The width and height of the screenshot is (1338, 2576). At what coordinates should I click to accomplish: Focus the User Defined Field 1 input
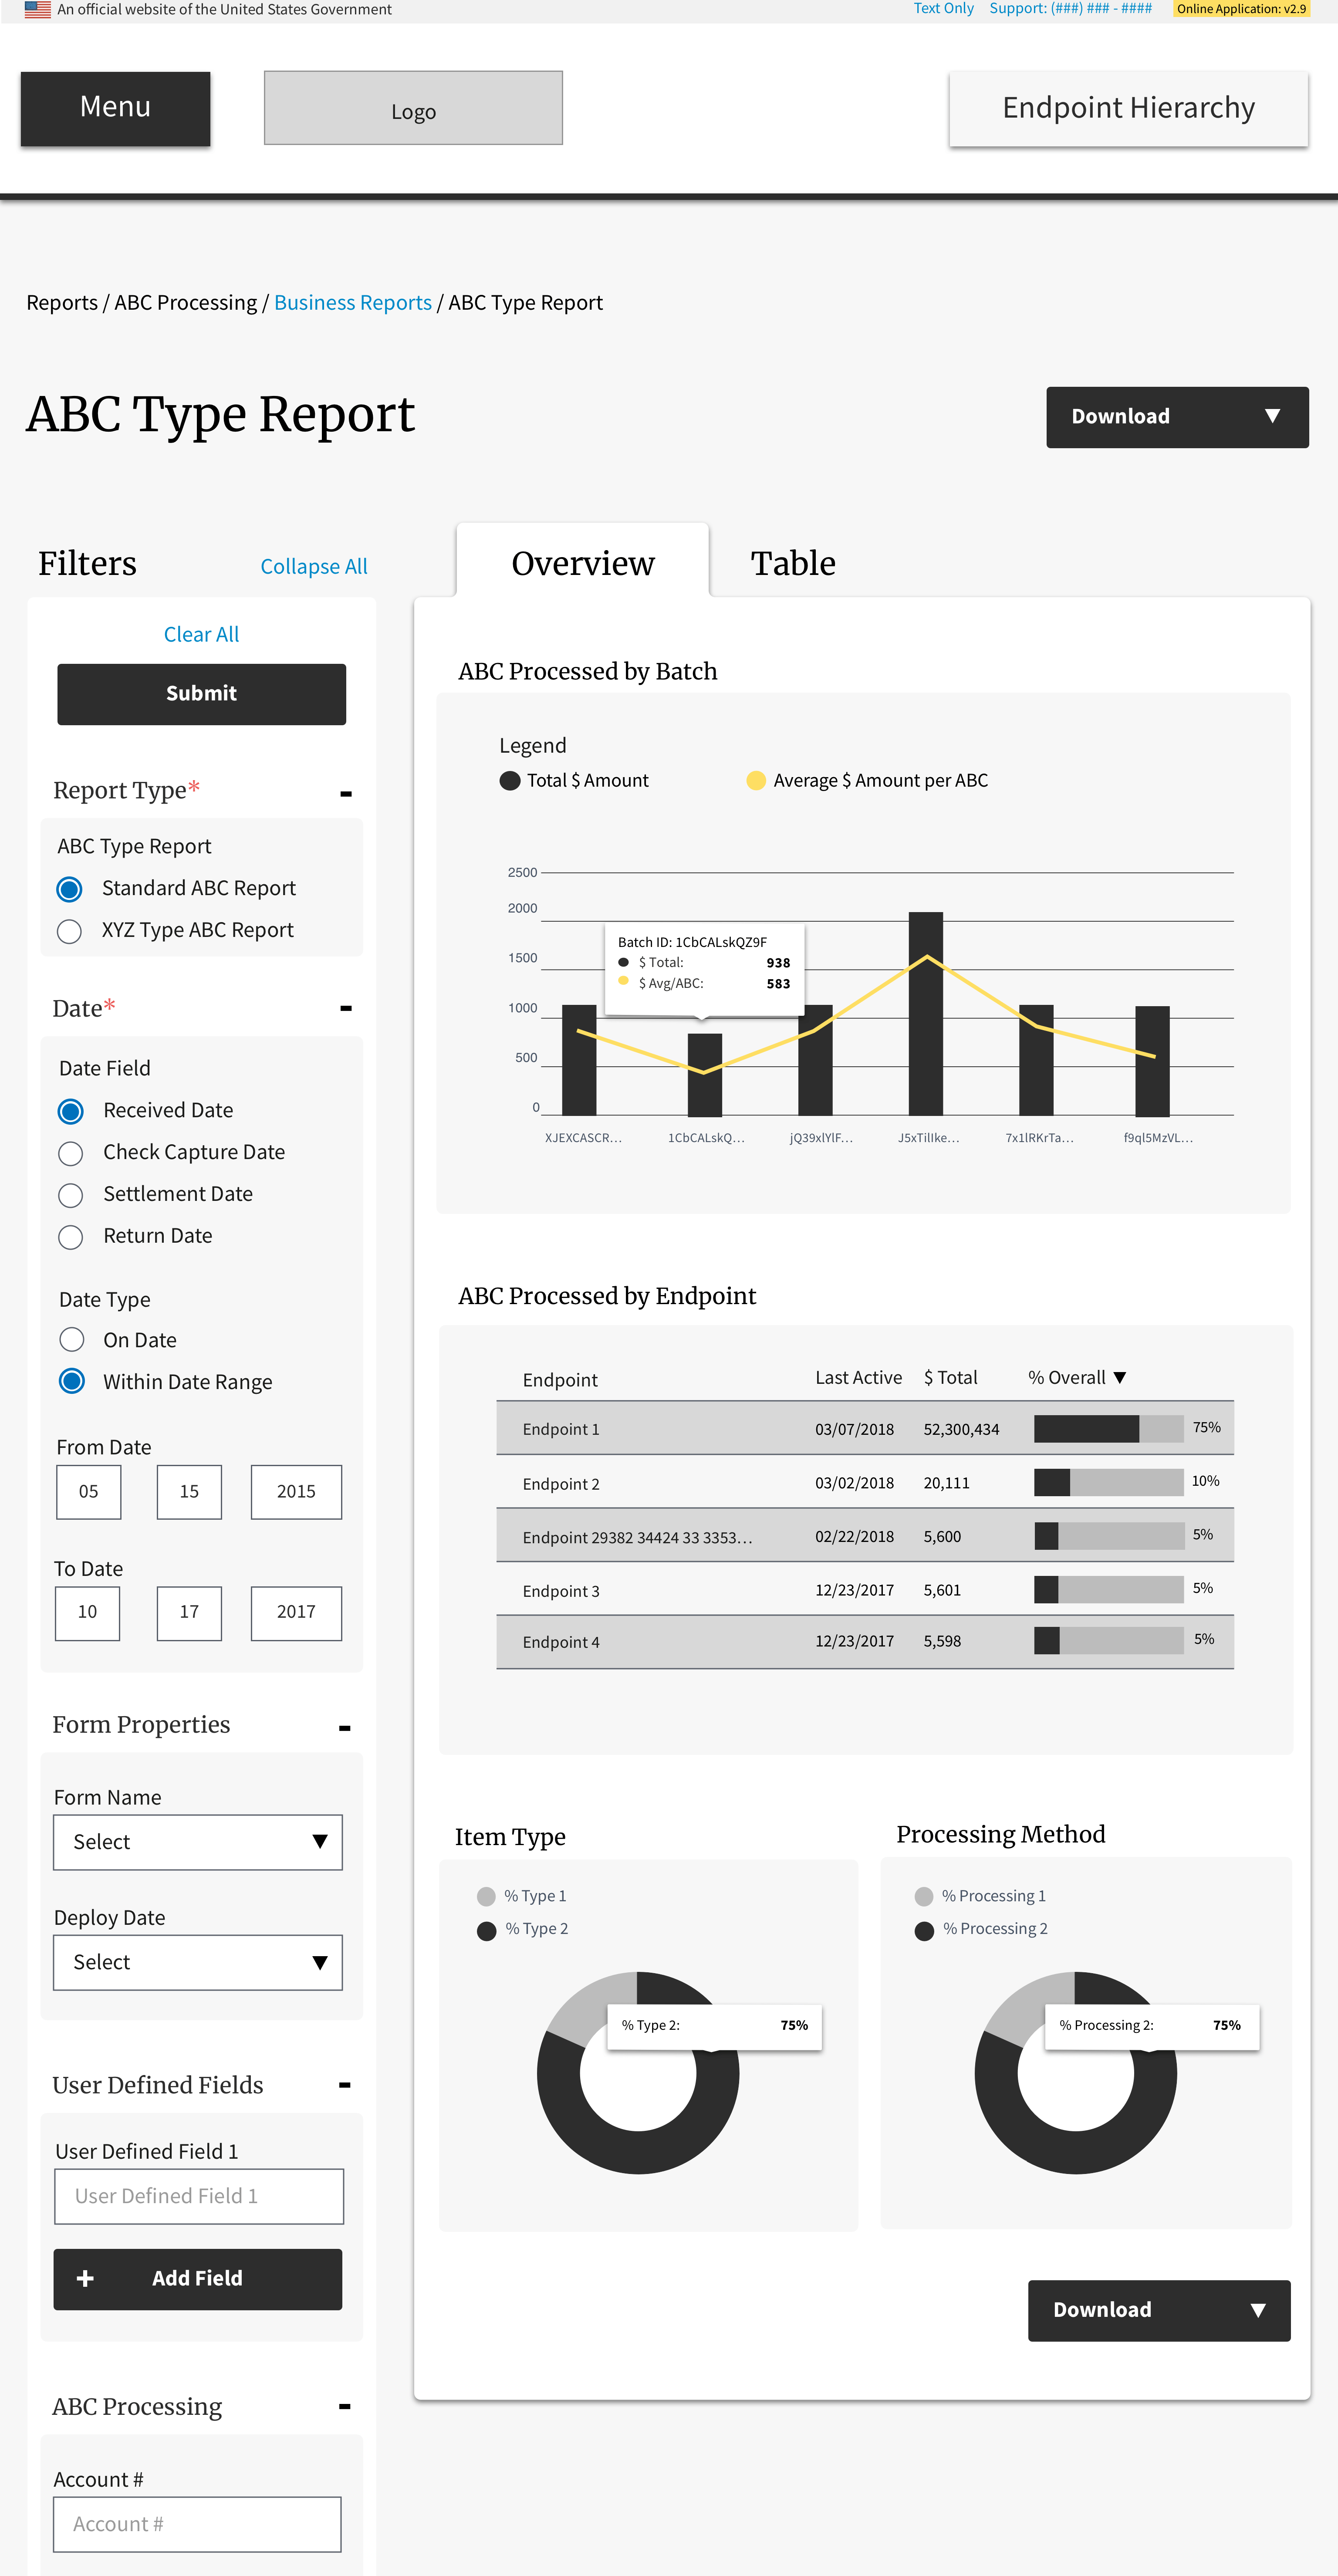199,2196
